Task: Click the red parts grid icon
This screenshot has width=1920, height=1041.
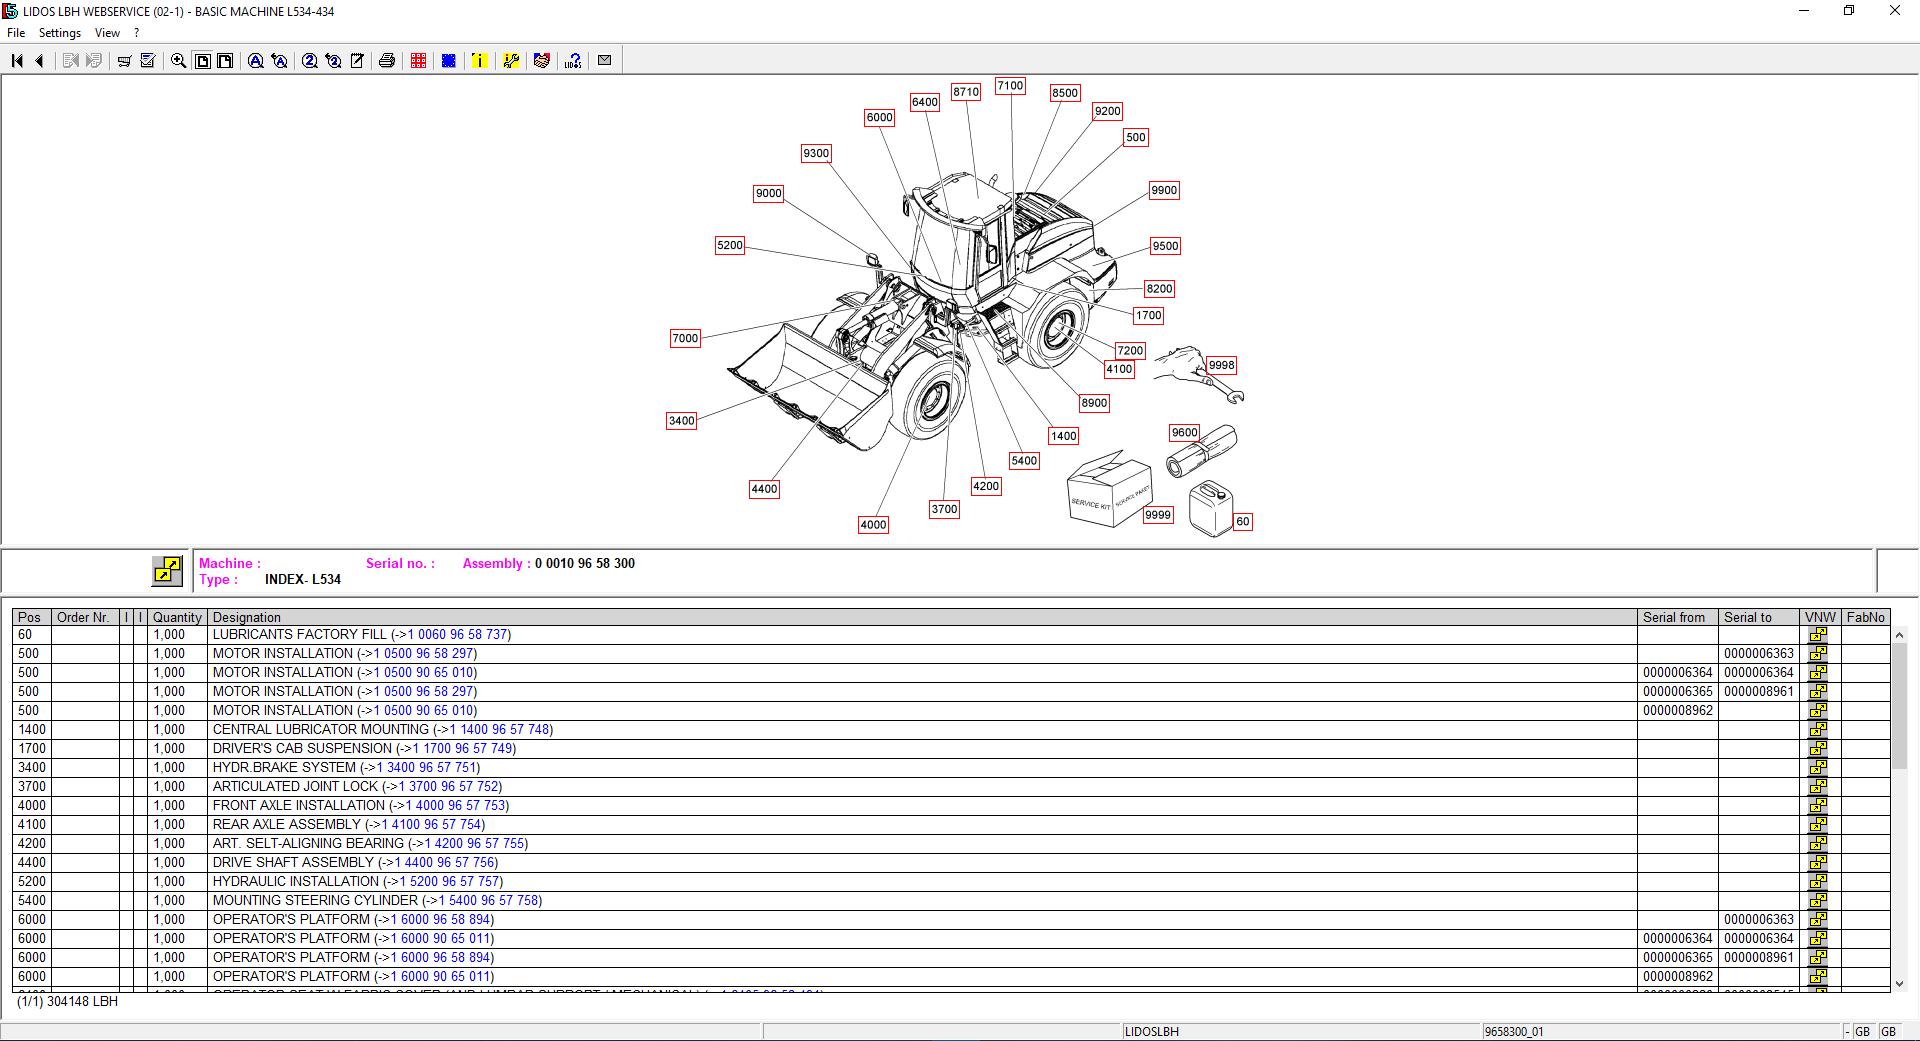Action: click(x=418, y=60)
